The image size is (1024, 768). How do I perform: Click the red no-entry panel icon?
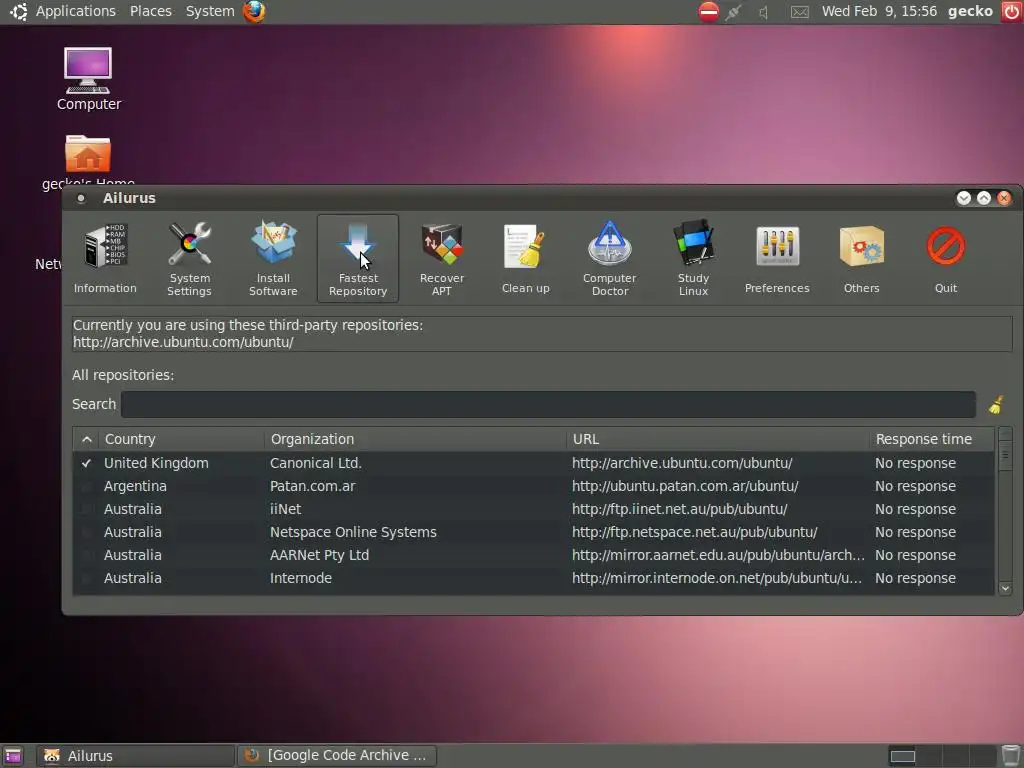coord(709,11)
